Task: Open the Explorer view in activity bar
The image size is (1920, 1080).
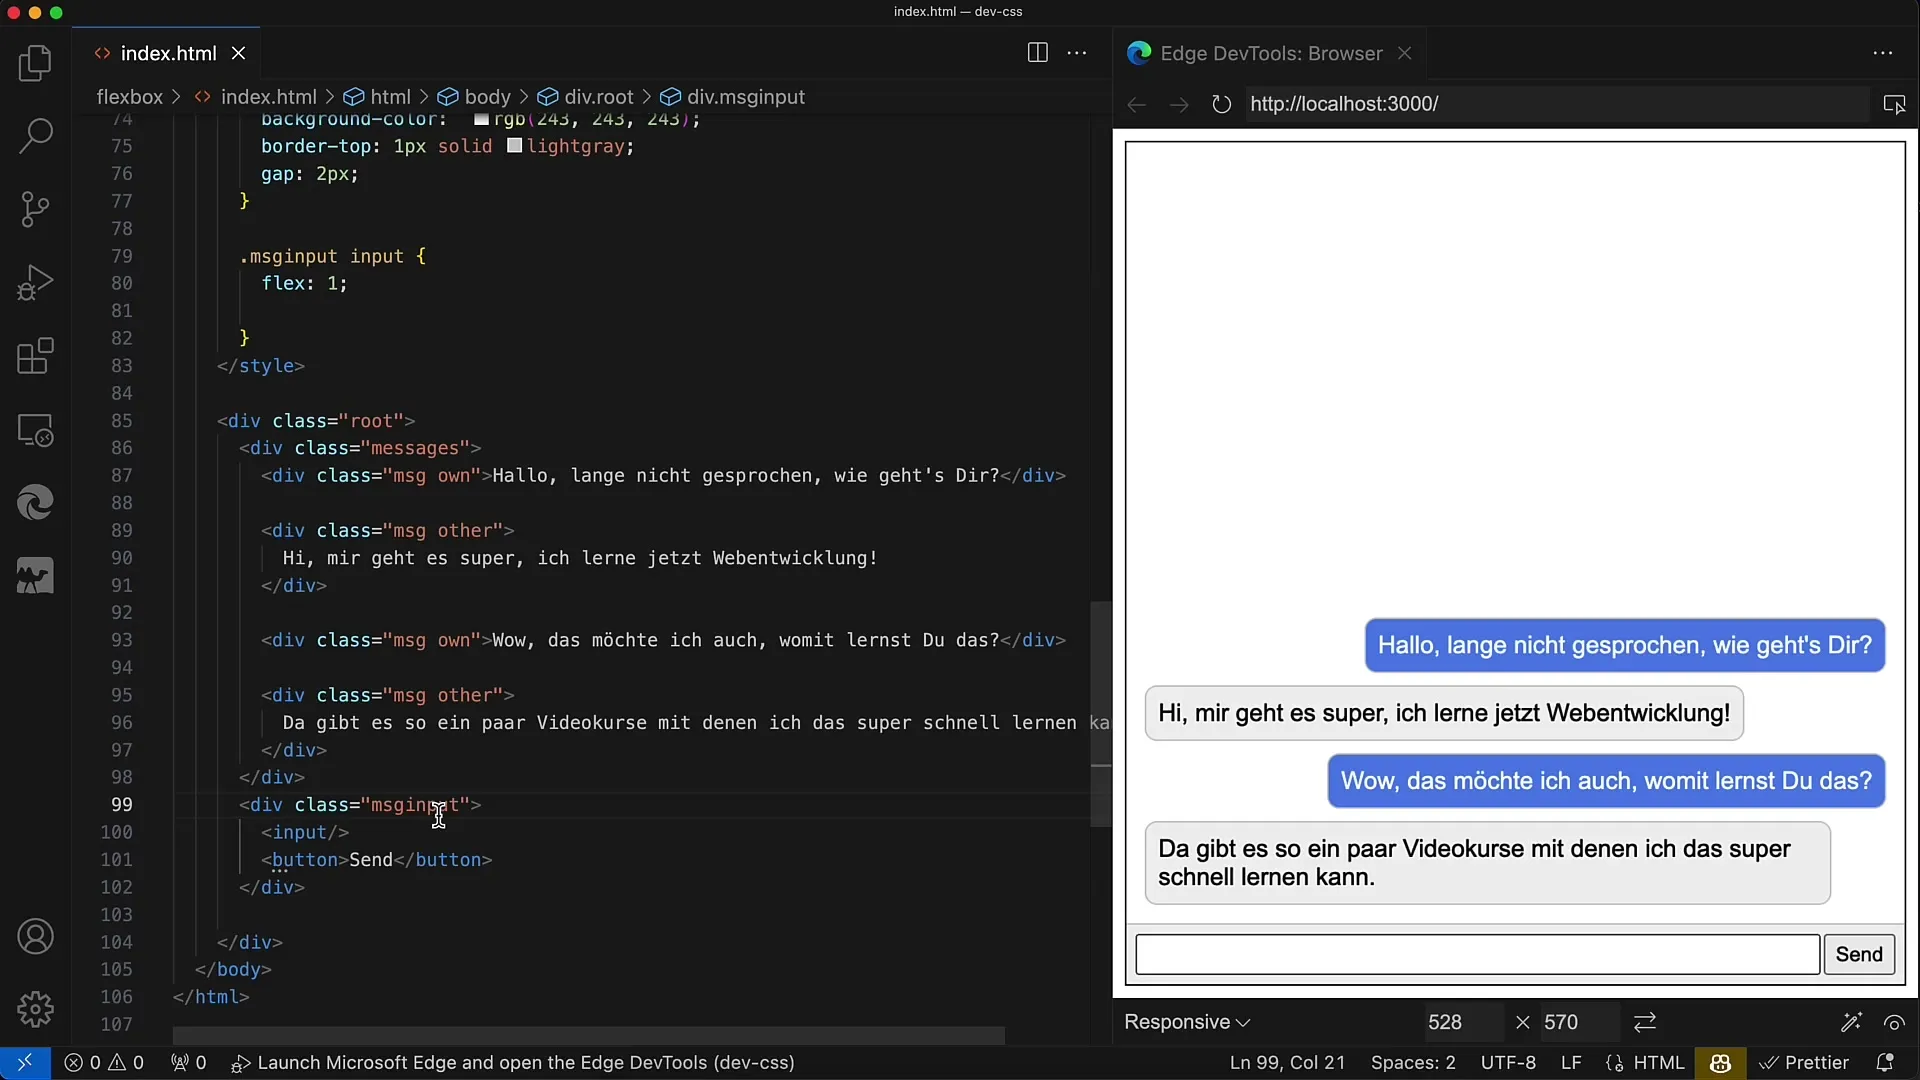Action: click(35, 64)
